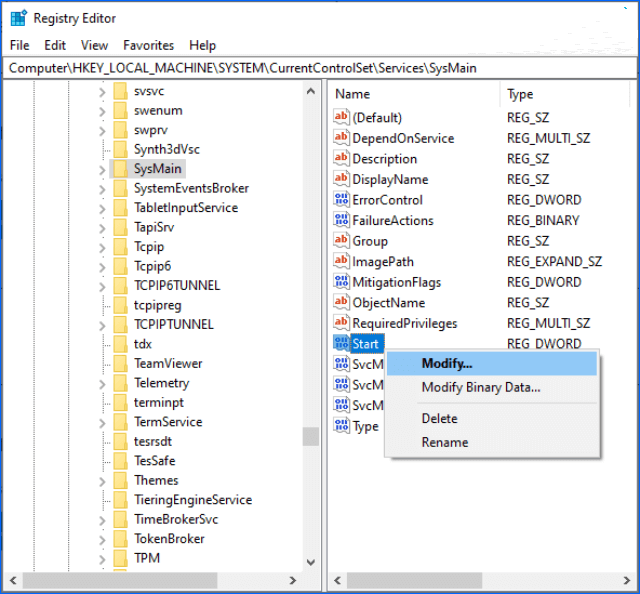Expand the SysMain key
The width and height of the screenshot is (640, 594).
[102, 169]
